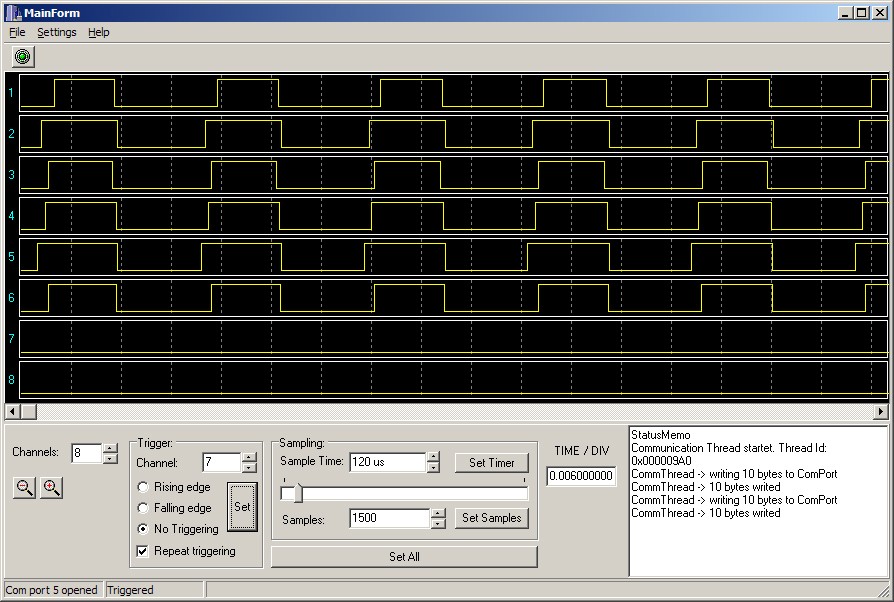Click the zoom in magnifier icon
This screenshot has height=602, width=894.
pos(51,488)
